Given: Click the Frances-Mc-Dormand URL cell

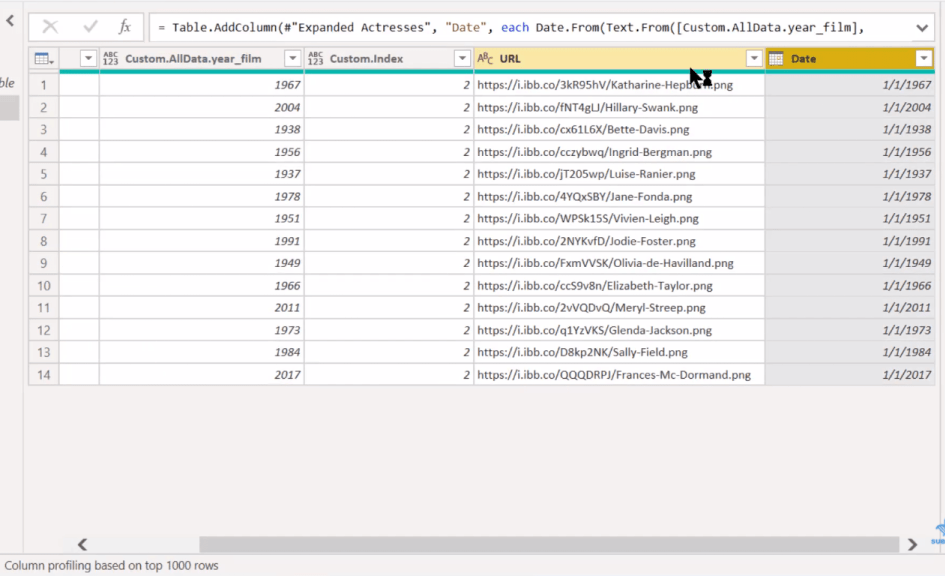Looking at the screenshot, I should pyautogui.click(x=619, y=375).
